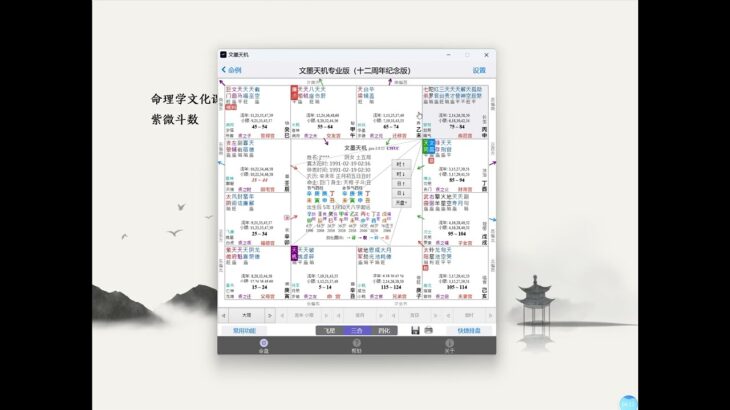The image size is (730, 410).
Task: Step to next 流时
Action: point(490,316)
